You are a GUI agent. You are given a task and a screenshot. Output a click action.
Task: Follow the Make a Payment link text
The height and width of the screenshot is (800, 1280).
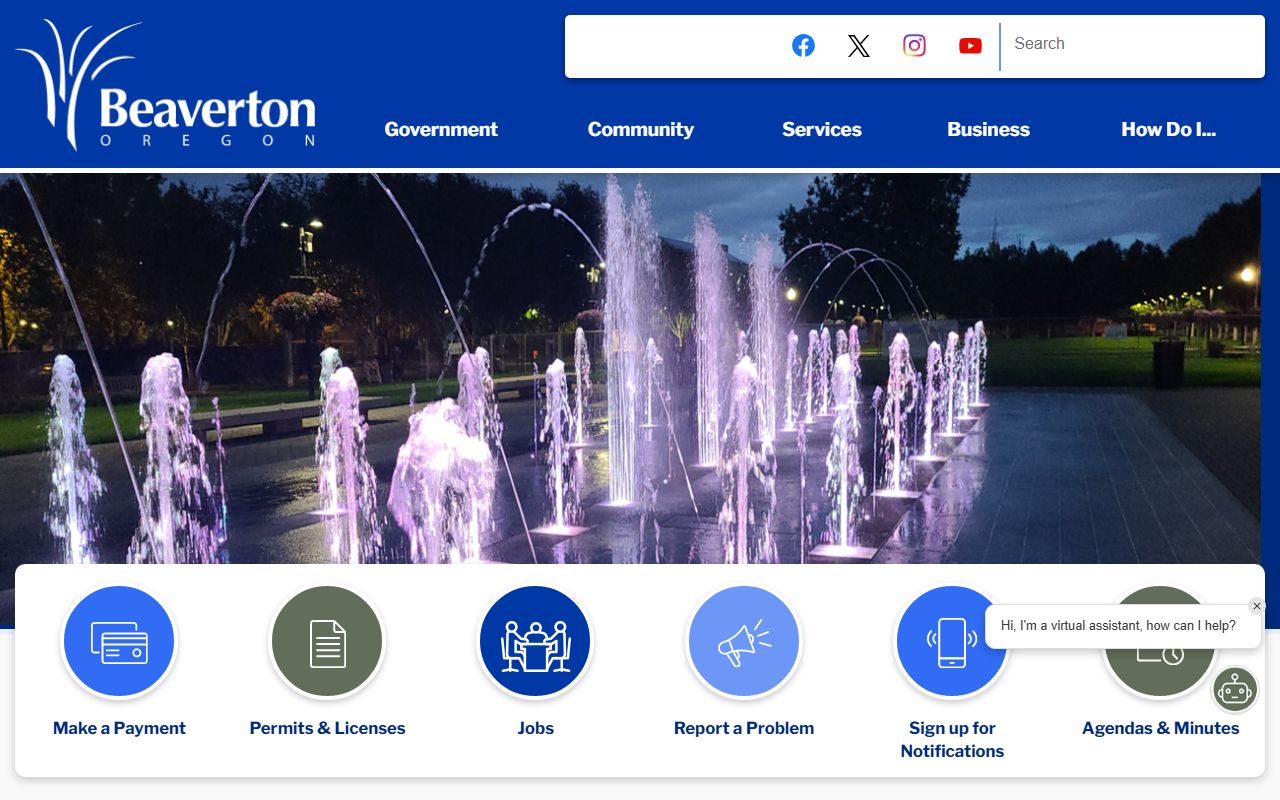(119, 728)
